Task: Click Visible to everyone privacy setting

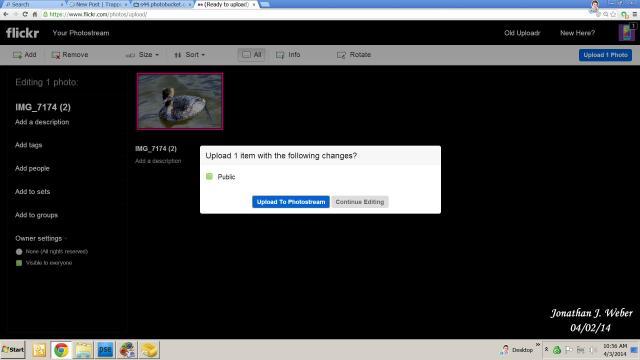Action: pos(44,263)
